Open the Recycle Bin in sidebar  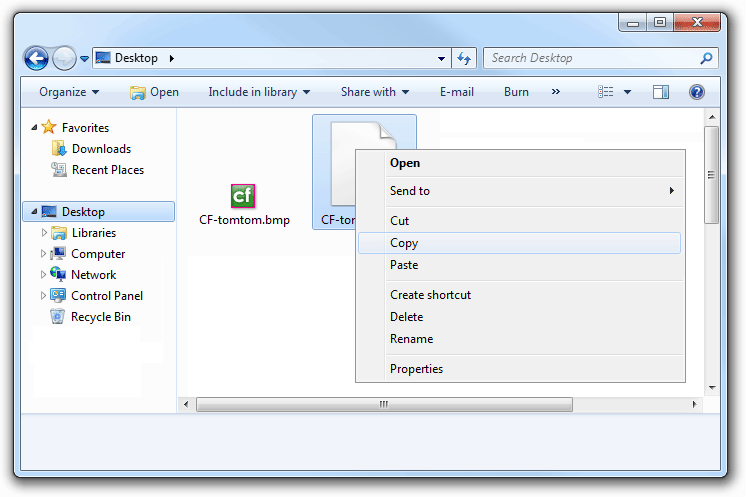point(100,317)
